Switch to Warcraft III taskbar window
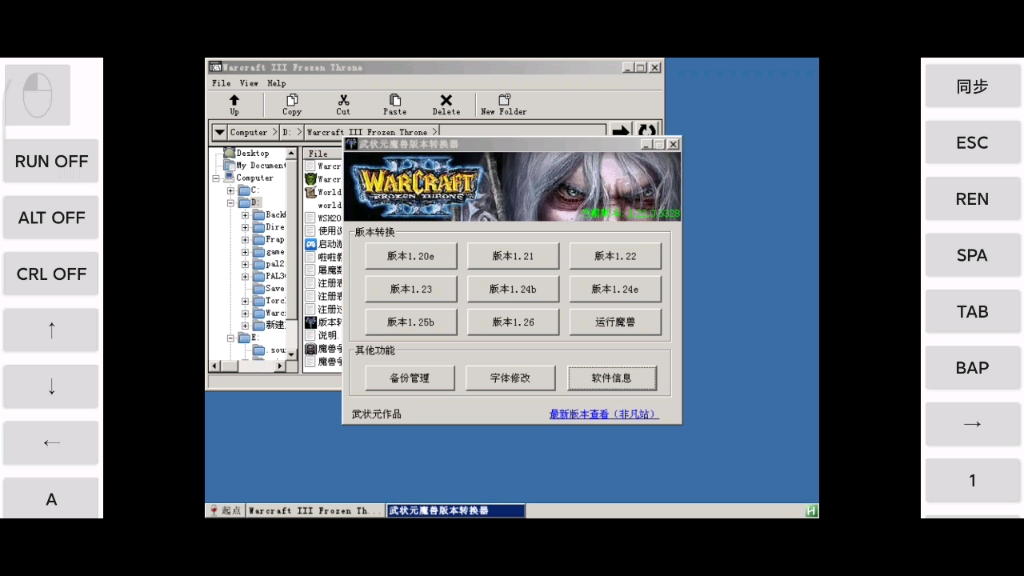Viewport: 1024px width, 576px height. [314, 511]
